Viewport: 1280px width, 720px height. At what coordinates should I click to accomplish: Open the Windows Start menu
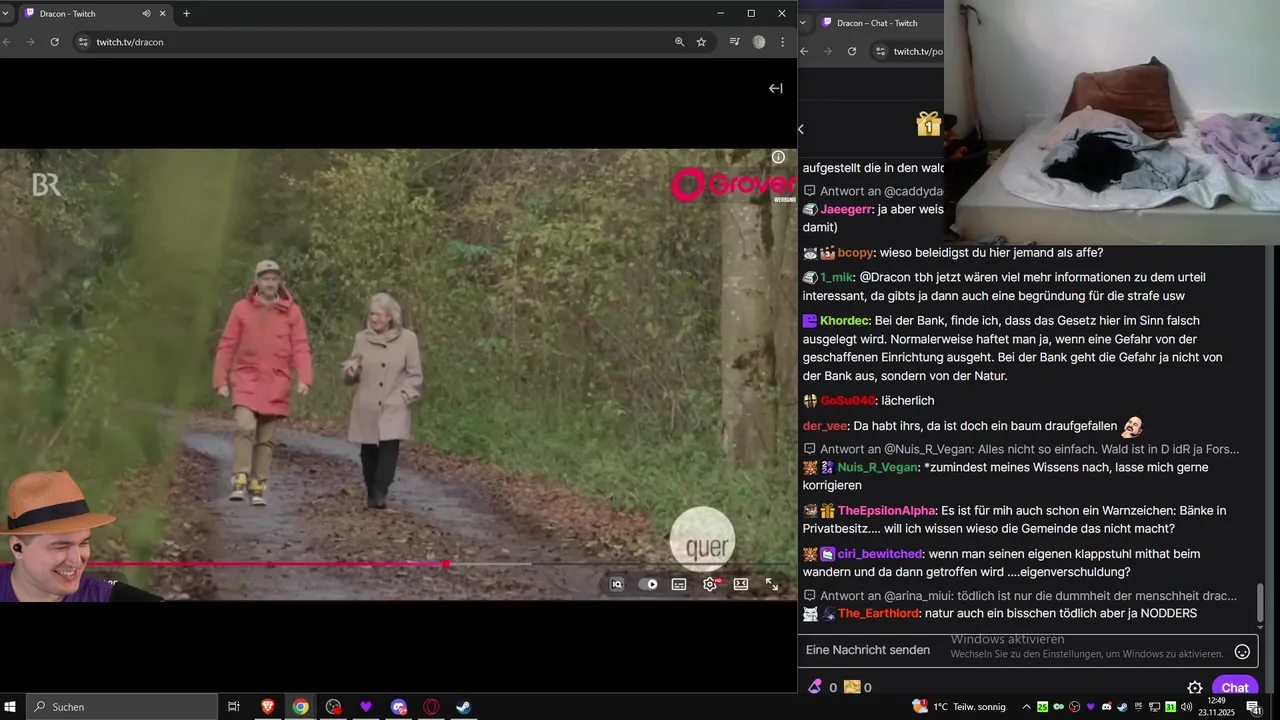(x=10, y=707)
